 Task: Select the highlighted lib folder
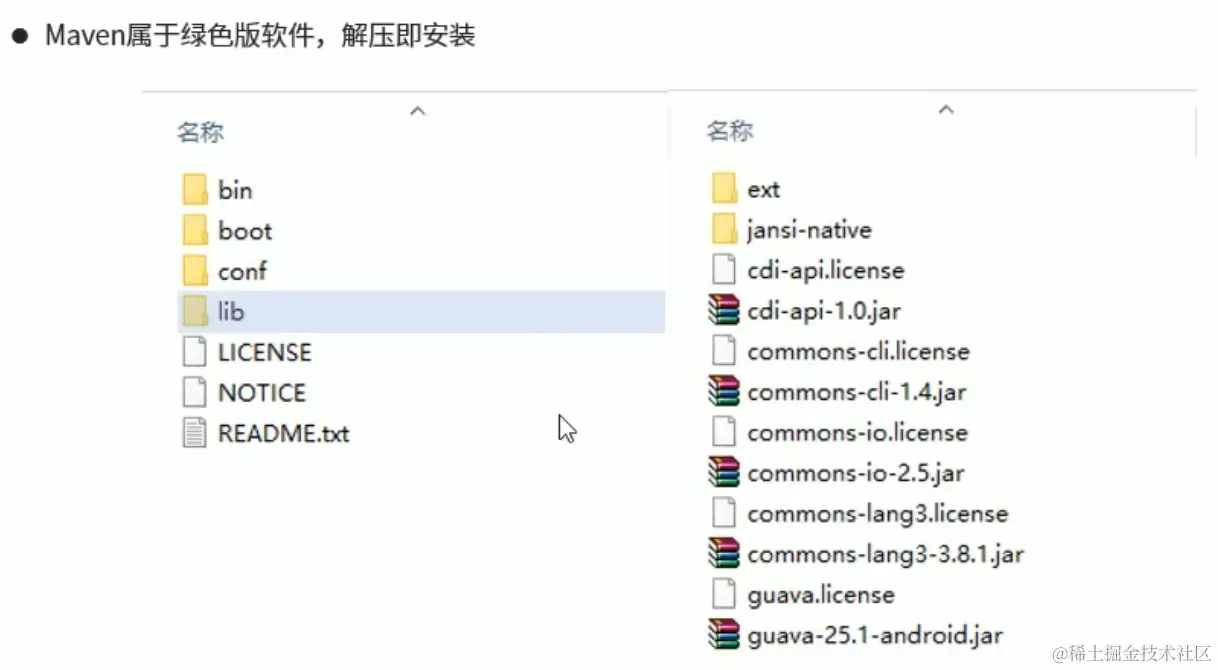[421, 312]
